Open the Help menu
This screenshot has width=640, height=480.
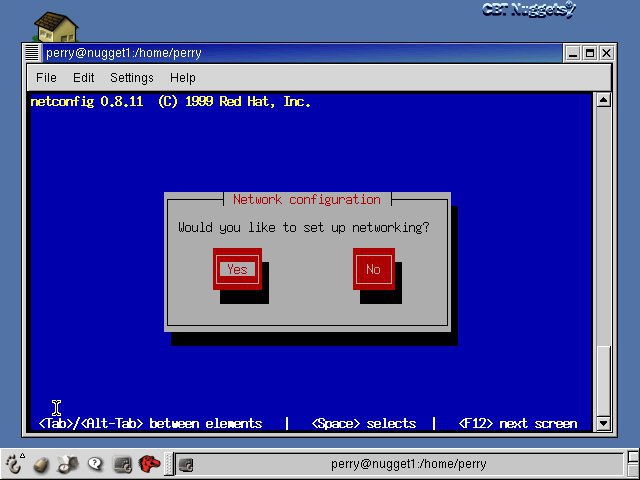click(x=182, y=78)
